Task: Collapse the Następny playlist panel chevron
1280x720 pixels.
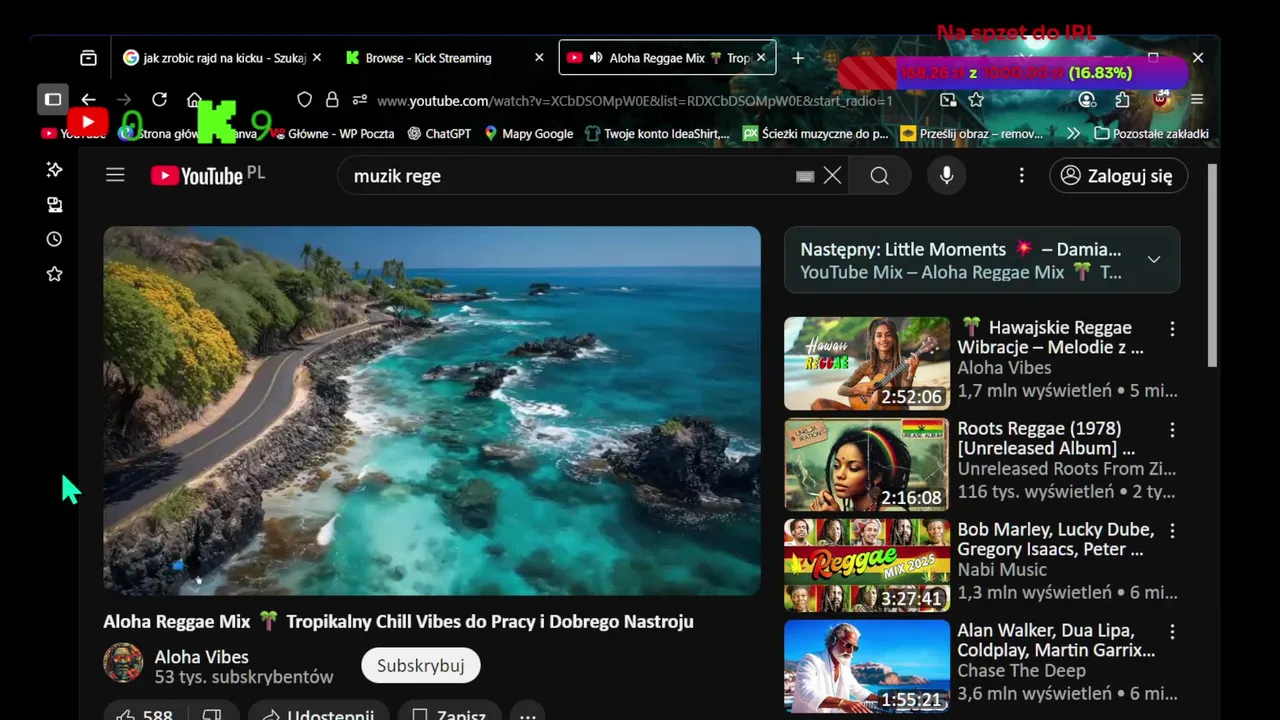Action: point(1153,260)
